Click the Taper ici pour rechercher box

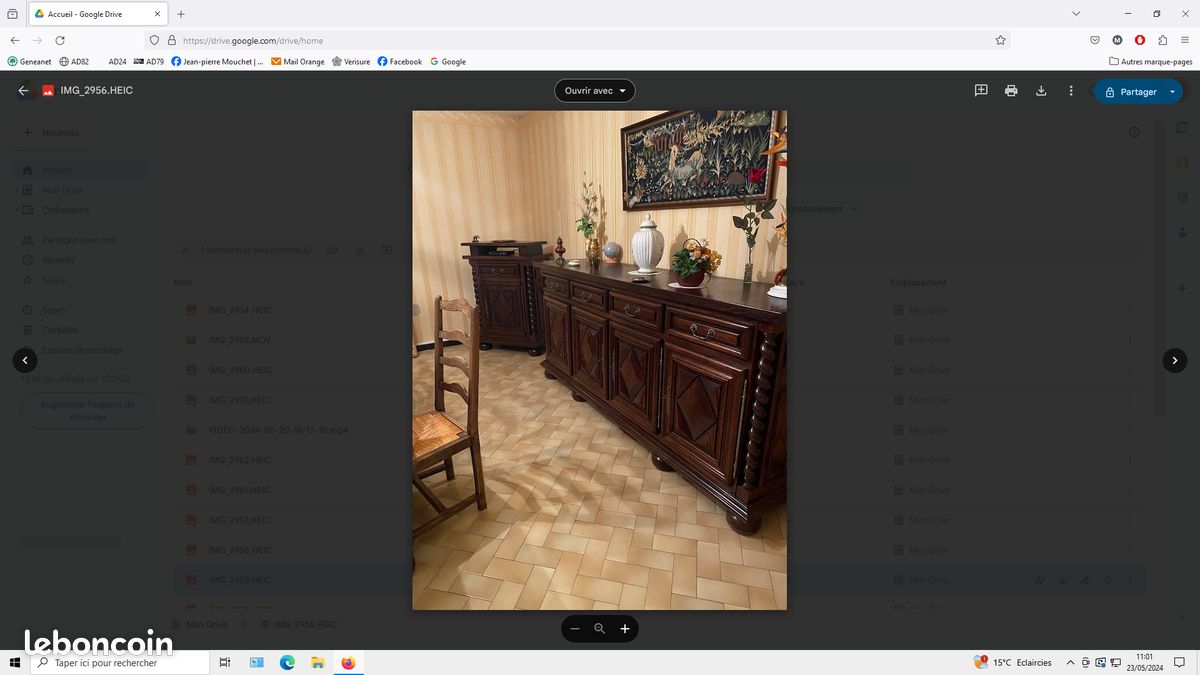coord(120,662)
